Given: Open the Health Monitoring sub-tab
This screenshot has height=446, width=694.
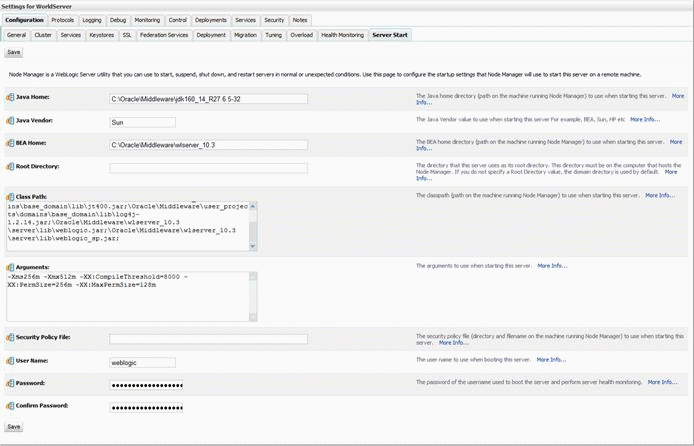Looking at the screenshot, I should pos(343,35).
